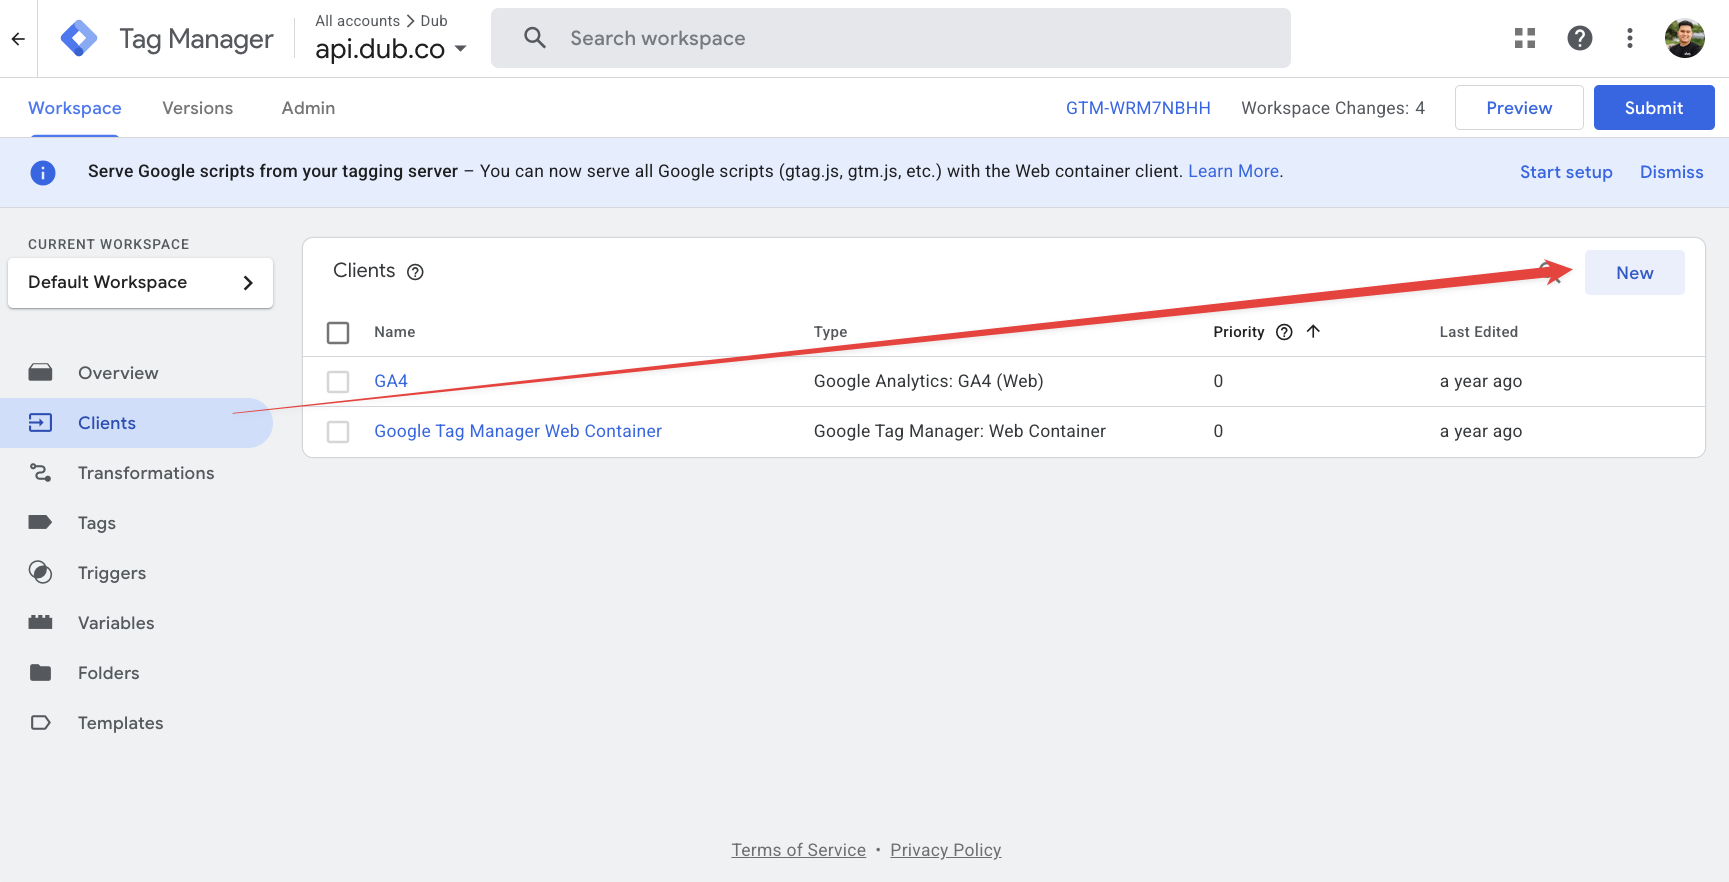Check the Google Tag Manager Web Container checkbox
This screenshot has width=1729, height=882.
(x=338, y=431)
